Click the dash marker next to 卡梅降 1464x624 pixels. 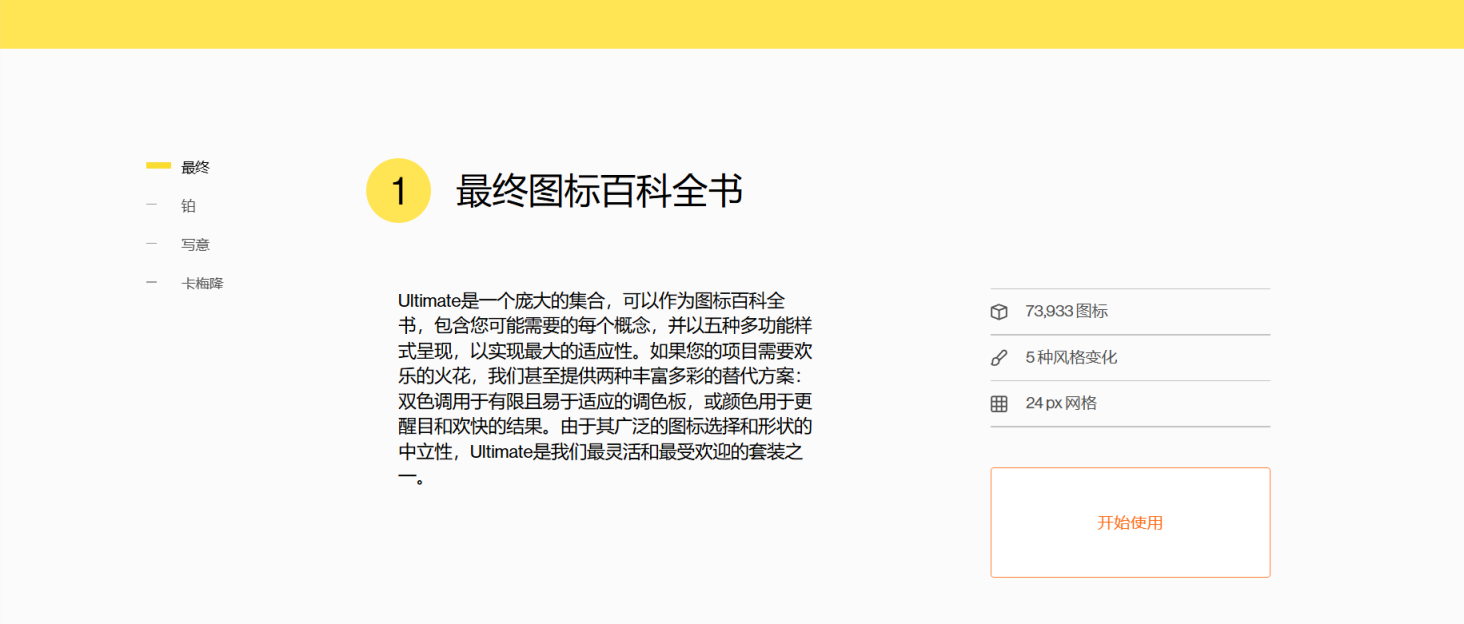click(152, 283)
